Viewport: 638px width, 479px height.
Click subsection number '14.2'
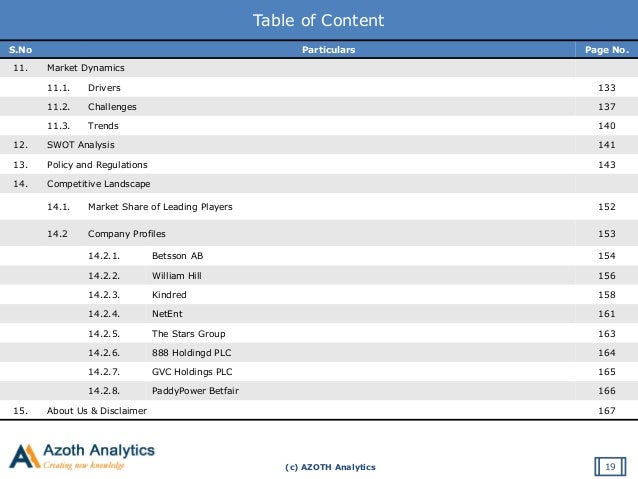(x=57, y=234)
